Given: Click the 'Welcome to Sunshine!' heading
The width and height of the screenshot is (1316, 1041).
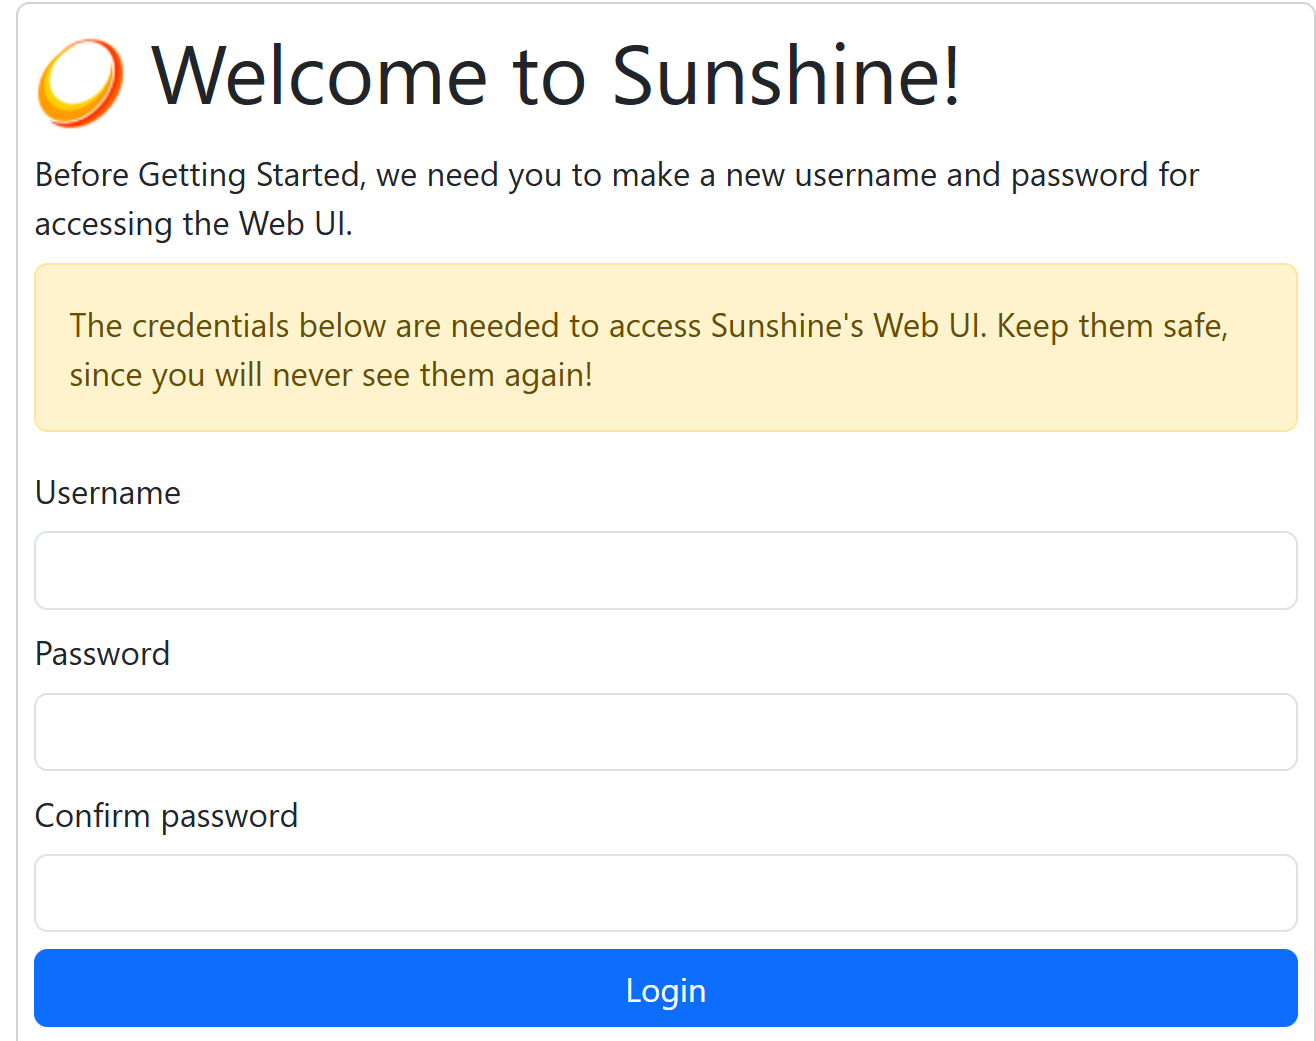Looking at the screenshot, I should point(556,76).
